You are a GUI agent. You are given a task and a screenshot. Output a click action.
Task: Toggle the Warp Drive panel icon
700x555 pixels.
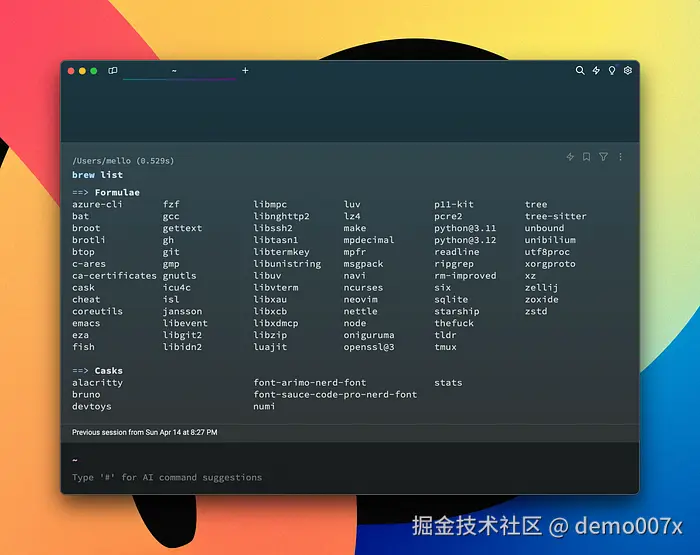click(112, 71)
